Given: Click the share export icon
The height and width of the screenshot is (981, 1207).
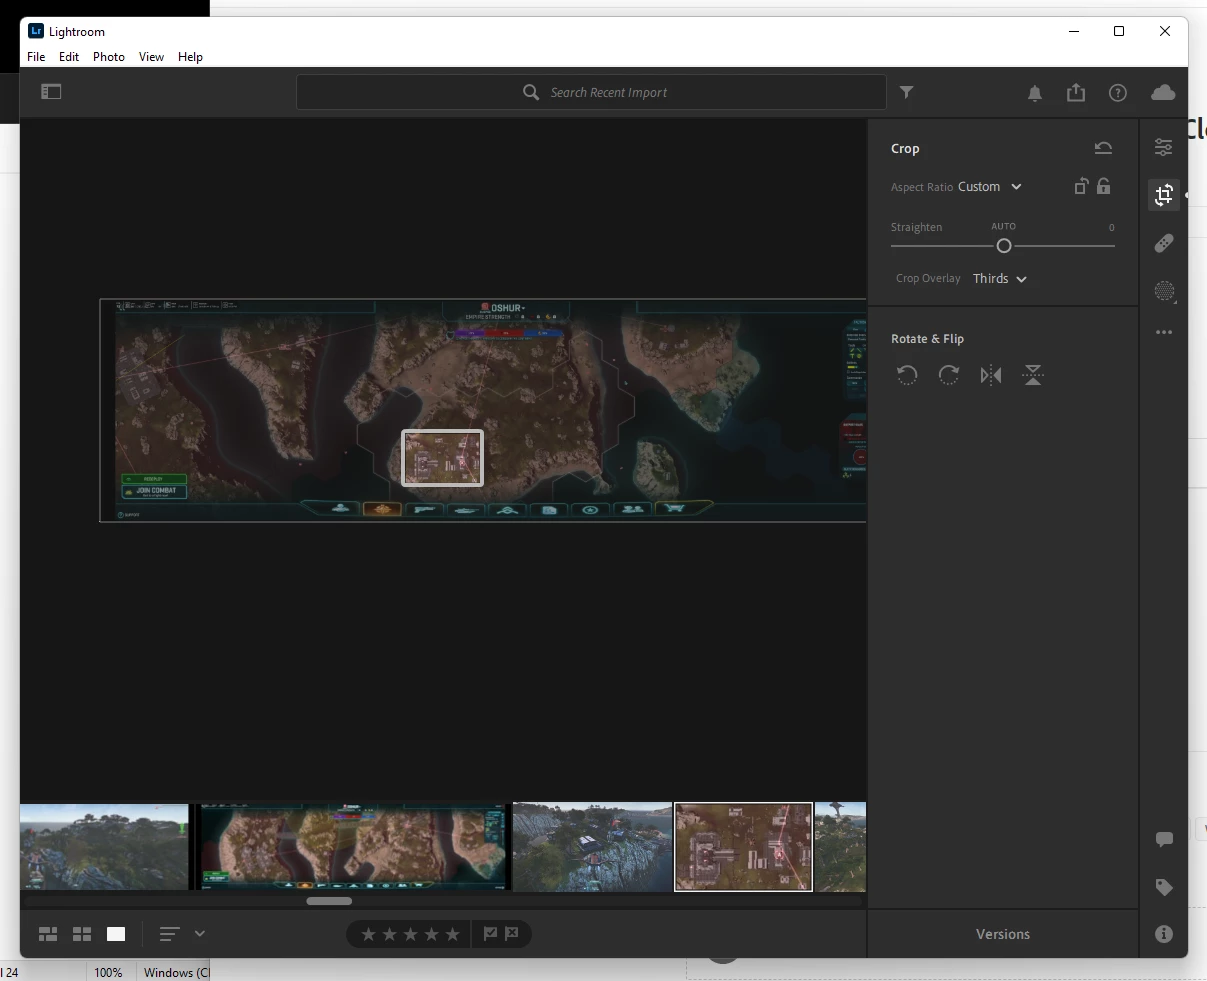Looking at the screenshot, I should 1076,92.
